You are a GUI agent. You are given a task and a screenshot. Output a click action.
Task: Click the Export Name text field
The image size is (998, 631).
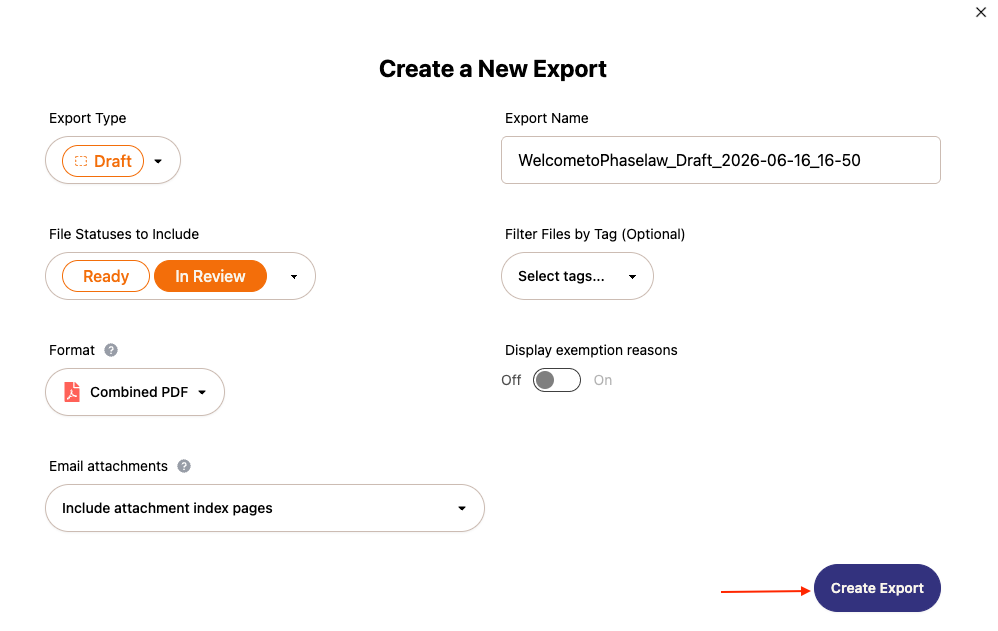point(720,160)
